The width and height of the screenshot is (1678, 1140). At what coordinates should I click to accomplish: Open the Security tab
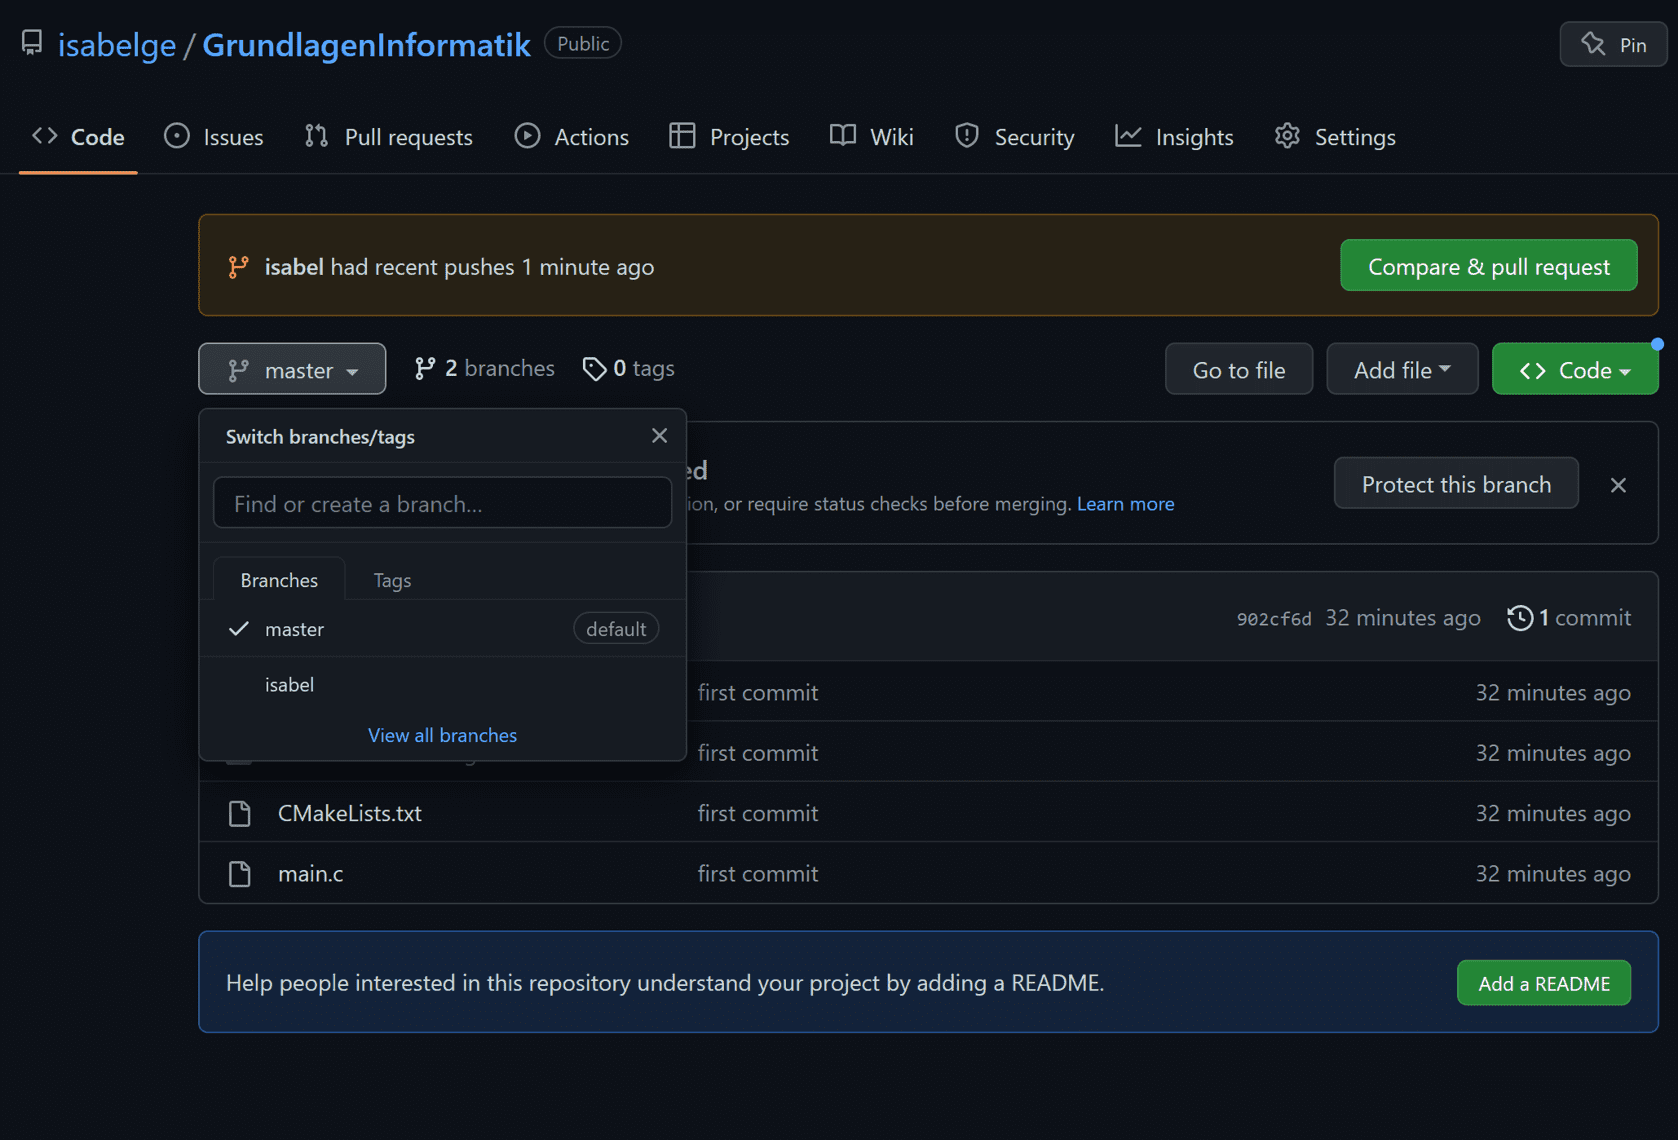click(1014, 137)
